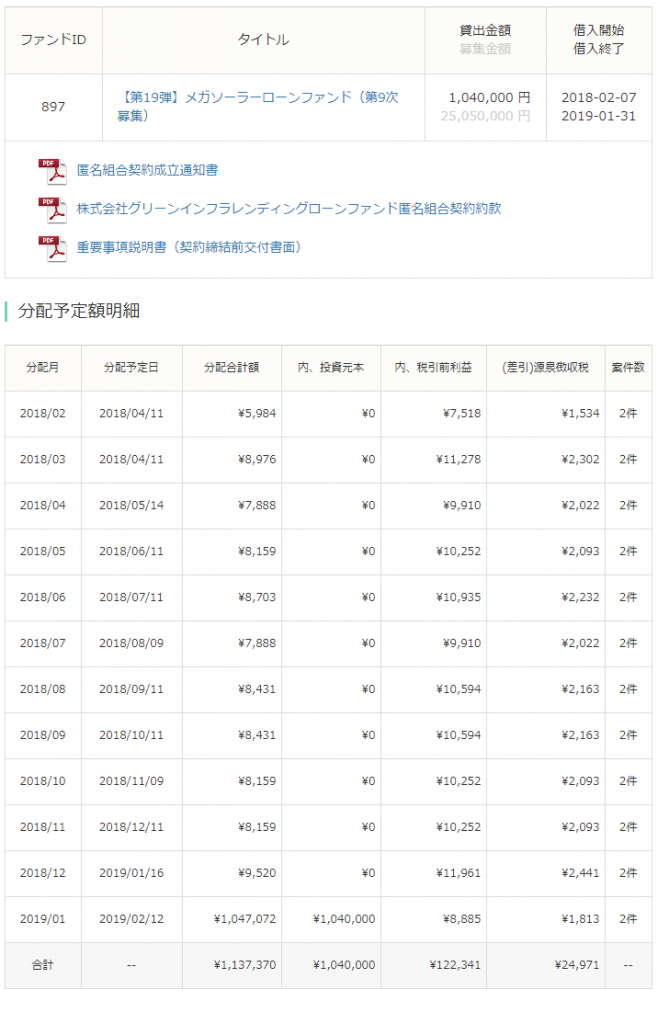
Task: Click the (差引)源泉徴収税 column header
Action: click(545, 368)
